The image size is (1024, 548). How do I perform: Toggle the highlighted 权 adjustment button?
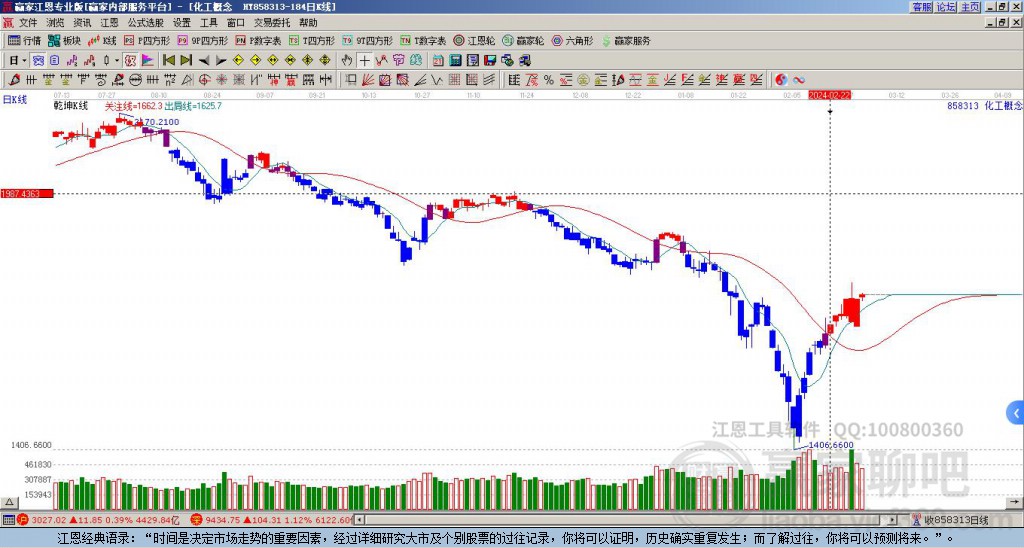130,60
